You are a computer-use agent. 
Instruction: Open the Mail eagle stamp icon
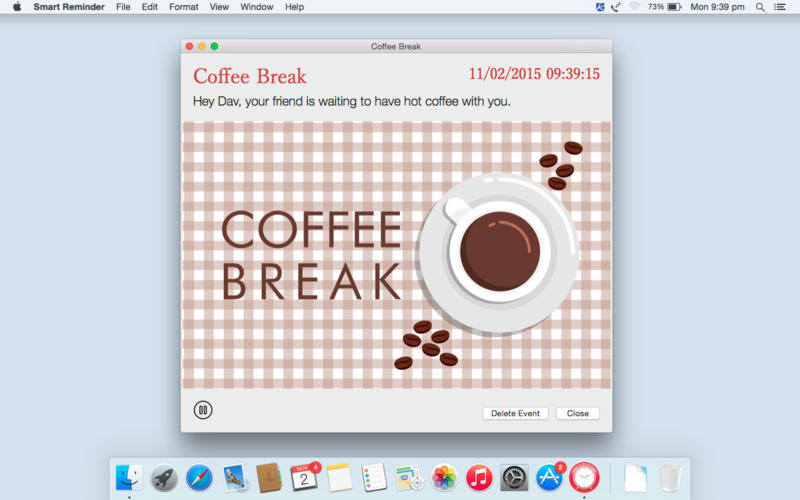pyautogui.click(x=234, y=478)
